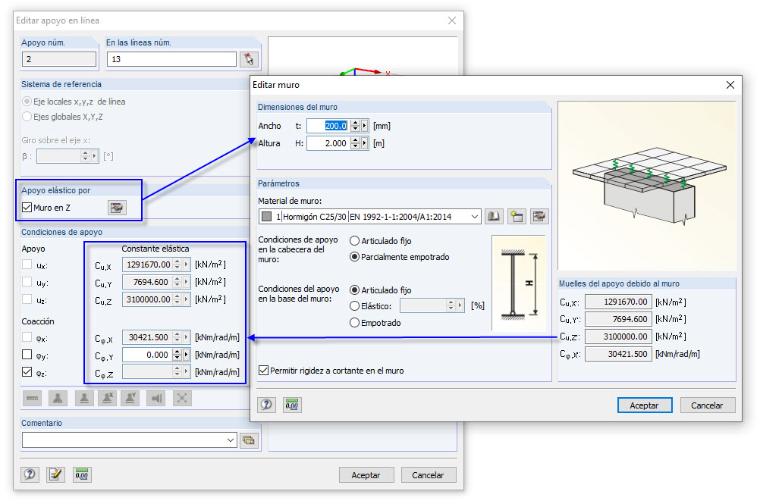
Task: Enable the φx restraint checkbox
Action: click(27, 337)
